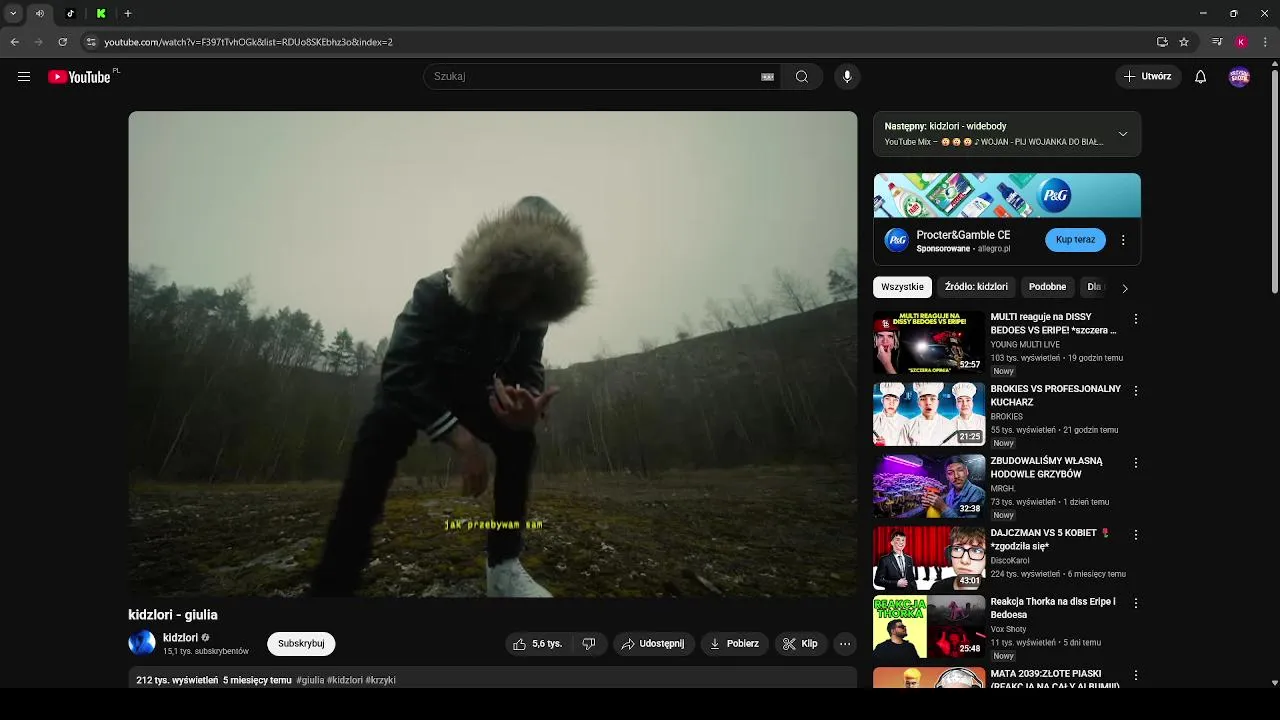Click the browser address bar URL
The image size is (1280, 720).
pos(249,42)
